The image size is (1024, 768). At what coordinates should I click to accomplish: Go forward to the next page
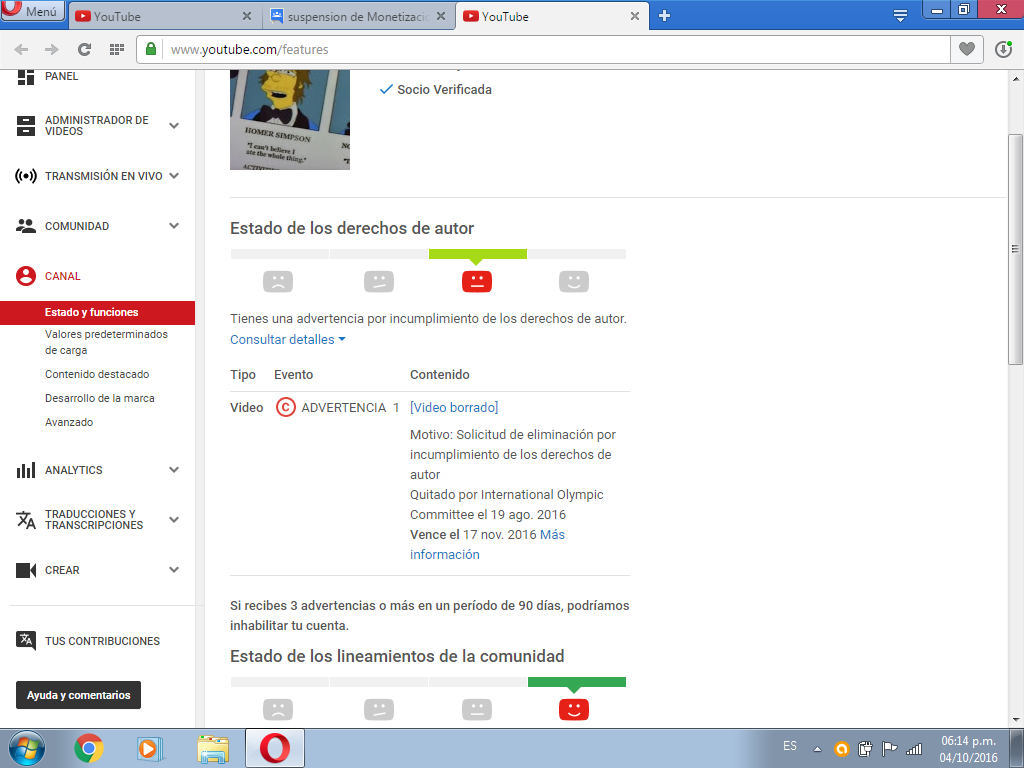tap(52, 50)
